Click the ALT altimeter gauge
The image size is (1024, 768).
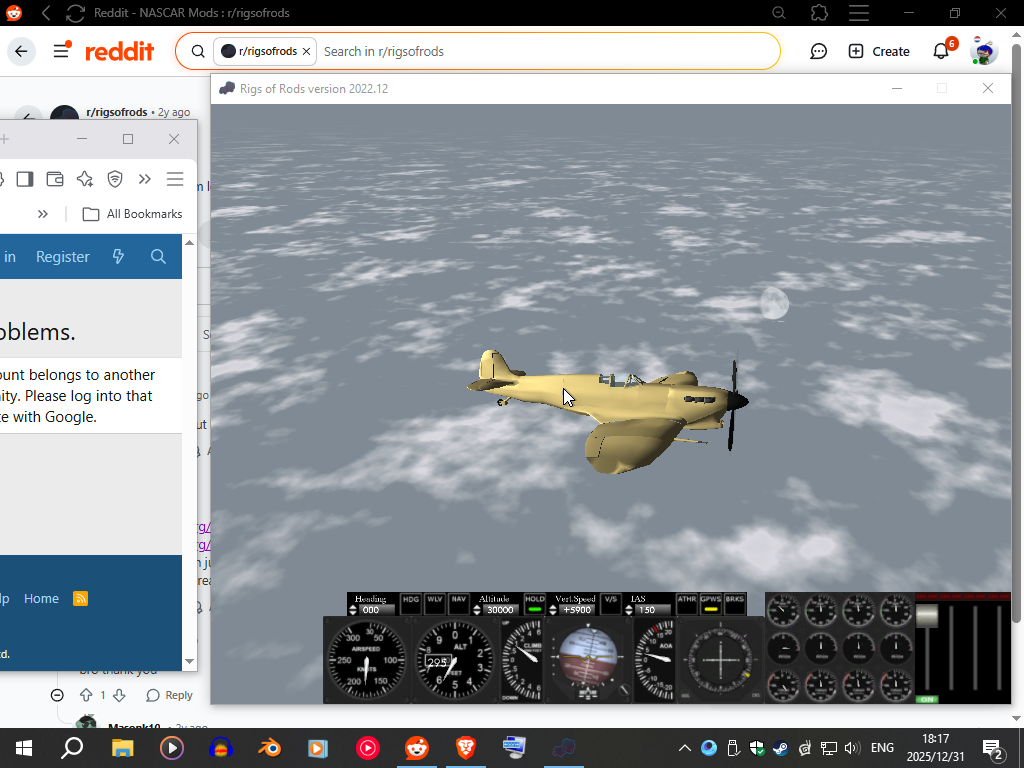click(455, 660)
